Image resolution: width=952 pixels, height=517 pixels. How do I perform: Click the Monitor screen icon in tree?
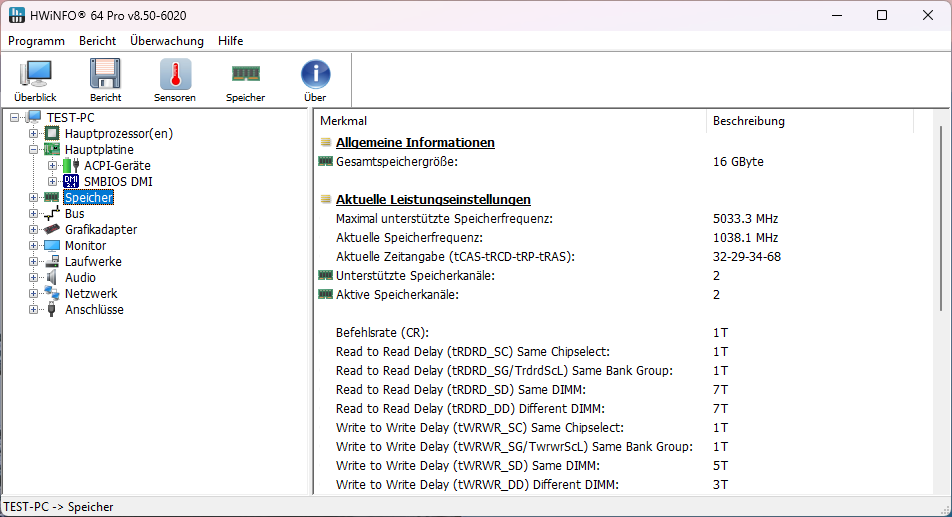coord(52,245)
